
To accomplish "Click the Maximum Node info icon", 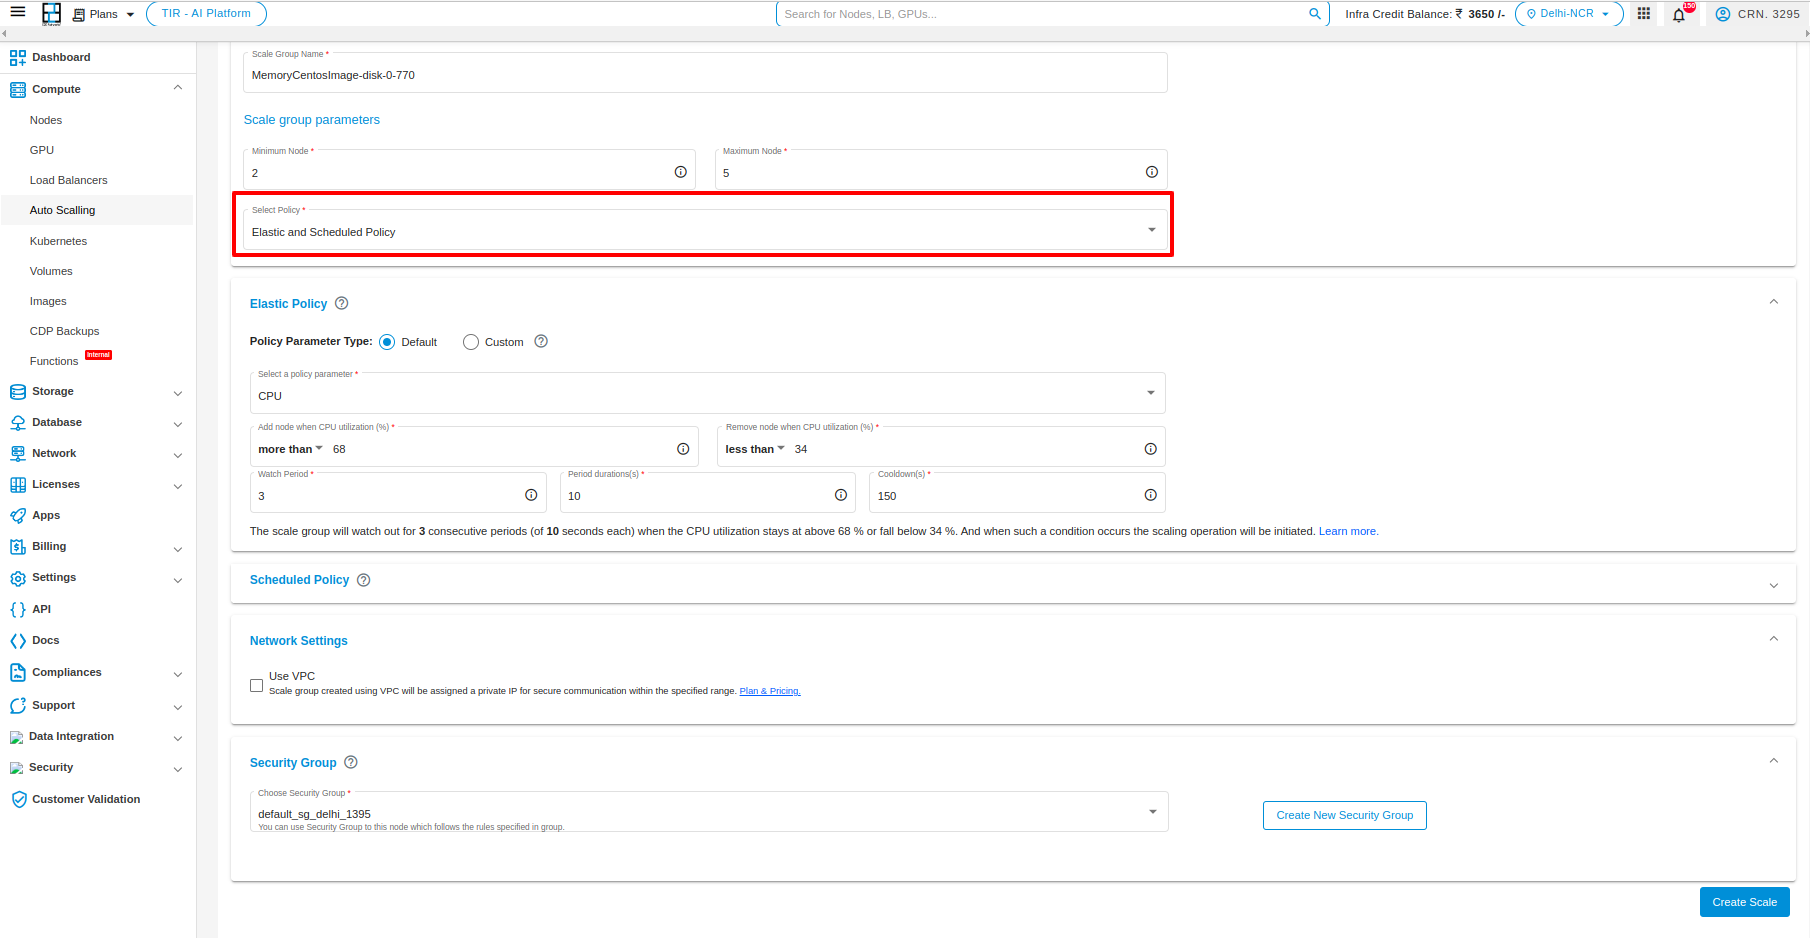I will (1152, 172).
